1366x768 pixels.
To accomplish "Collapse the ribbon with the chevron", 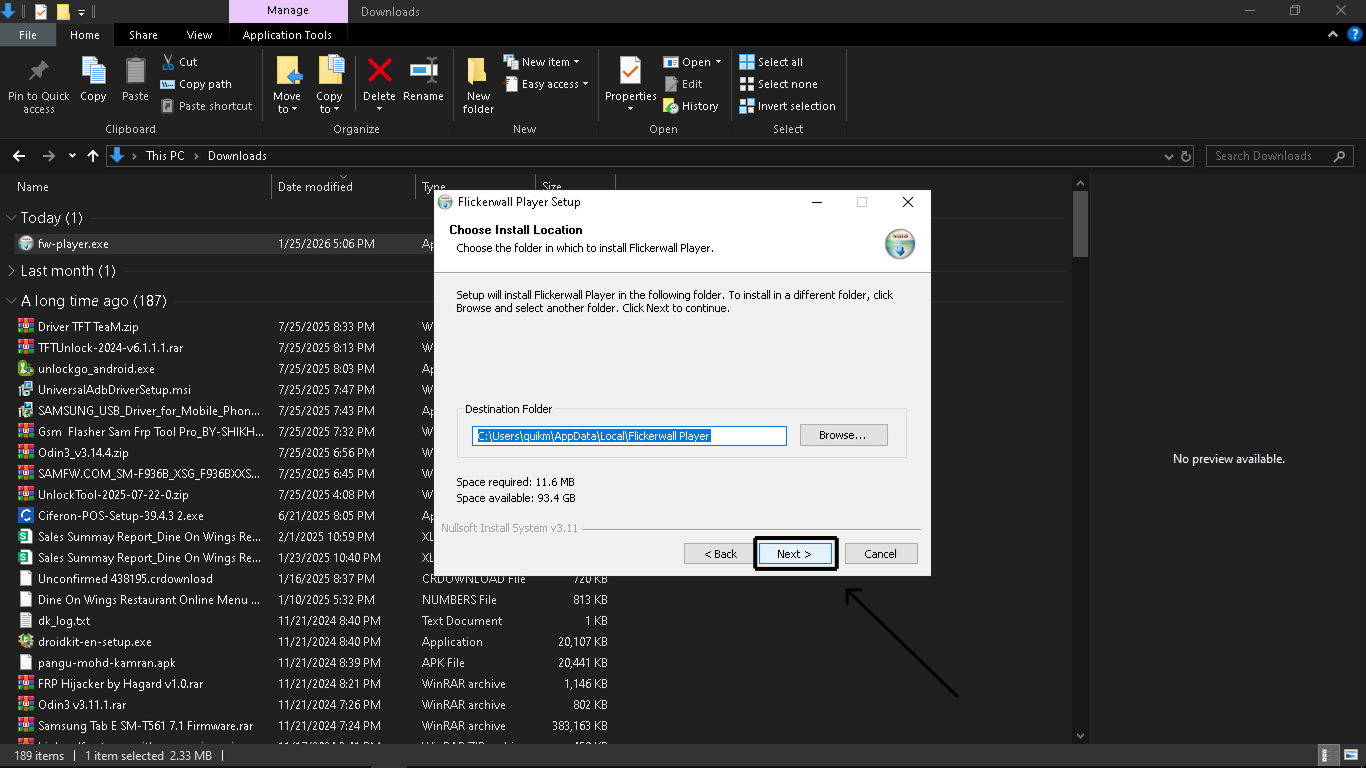I will [1333, 34].
